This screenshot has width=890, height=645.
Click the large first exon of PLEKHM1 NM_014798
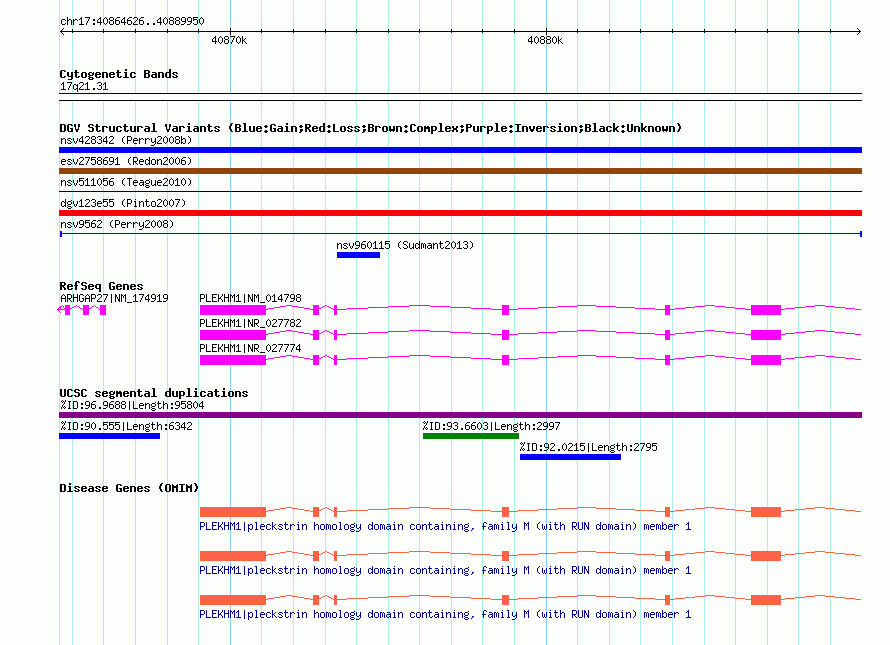click(x=233, y=309)
